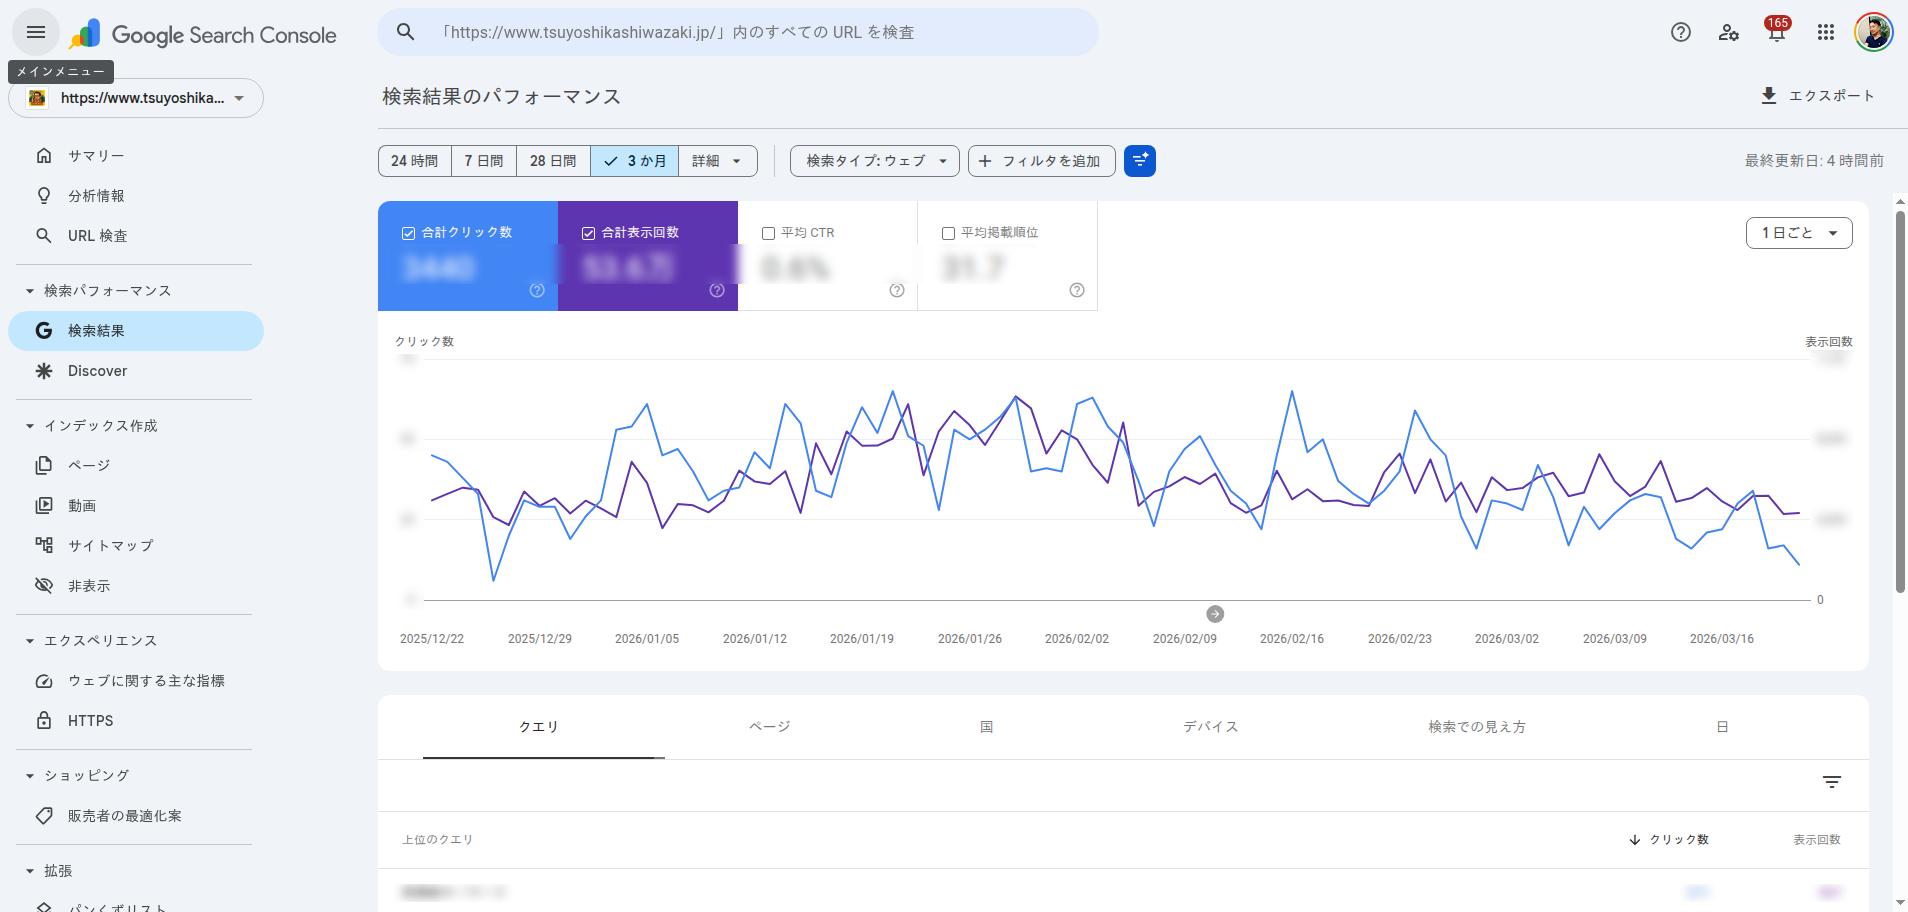Click the blue compare/filter icon beside フィルタを追加
The width and height of the screenshot is (1908, 912).
1139,160
